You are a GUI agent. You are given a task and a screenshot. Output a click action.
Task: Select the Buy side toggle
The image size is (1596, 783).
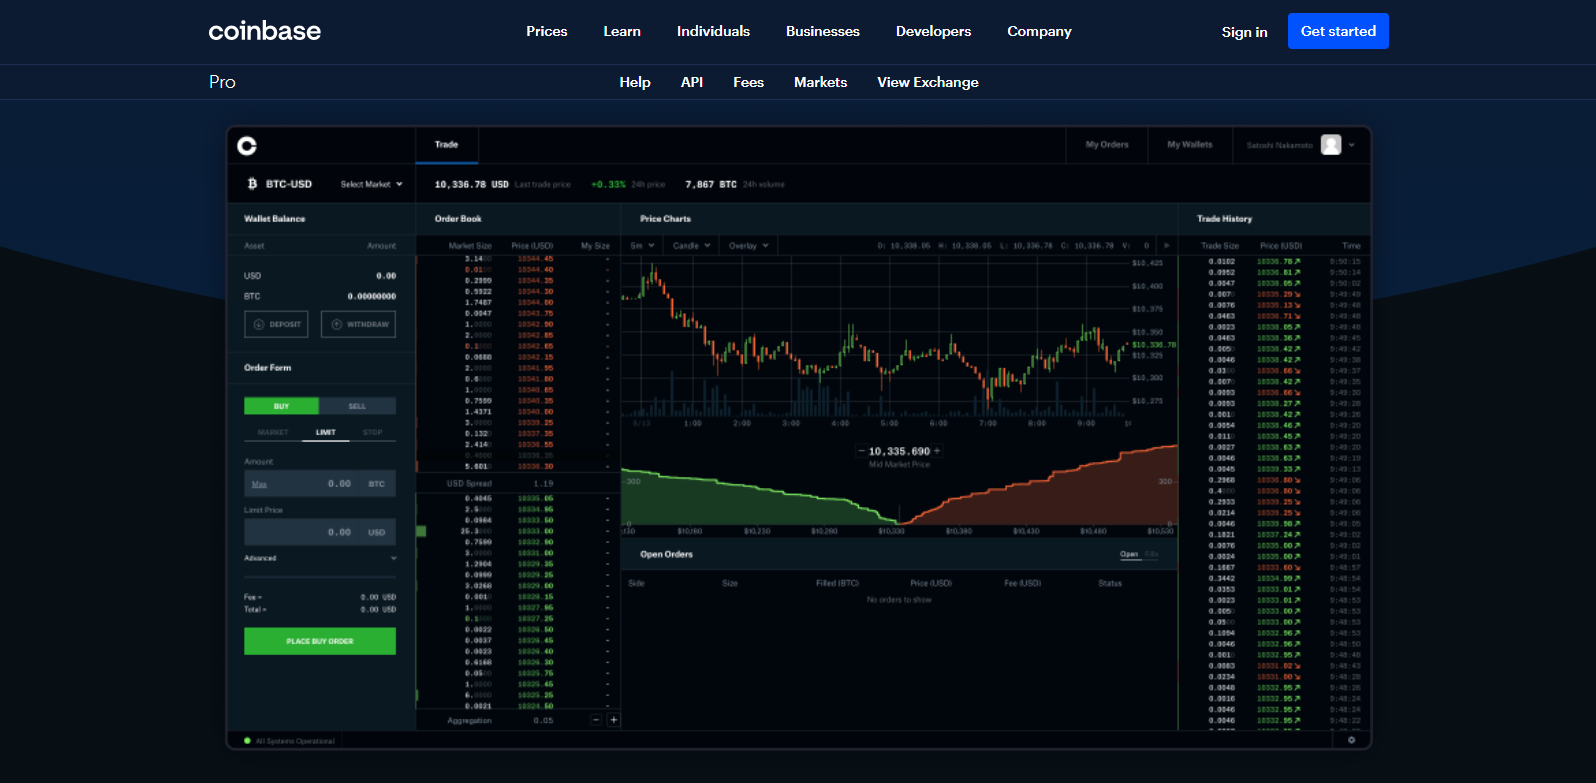281,406
